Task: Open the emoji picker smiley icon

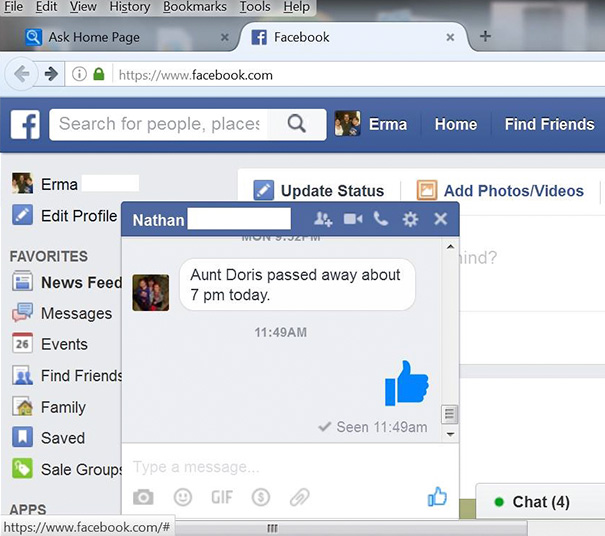Action: point(182,496)
